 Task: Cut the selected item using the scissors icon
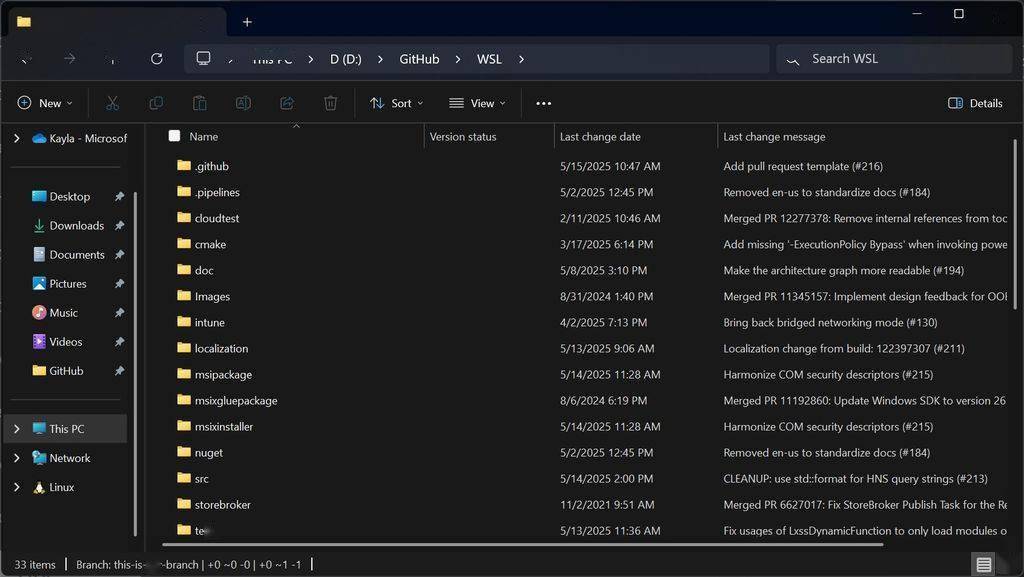[112, 103]
